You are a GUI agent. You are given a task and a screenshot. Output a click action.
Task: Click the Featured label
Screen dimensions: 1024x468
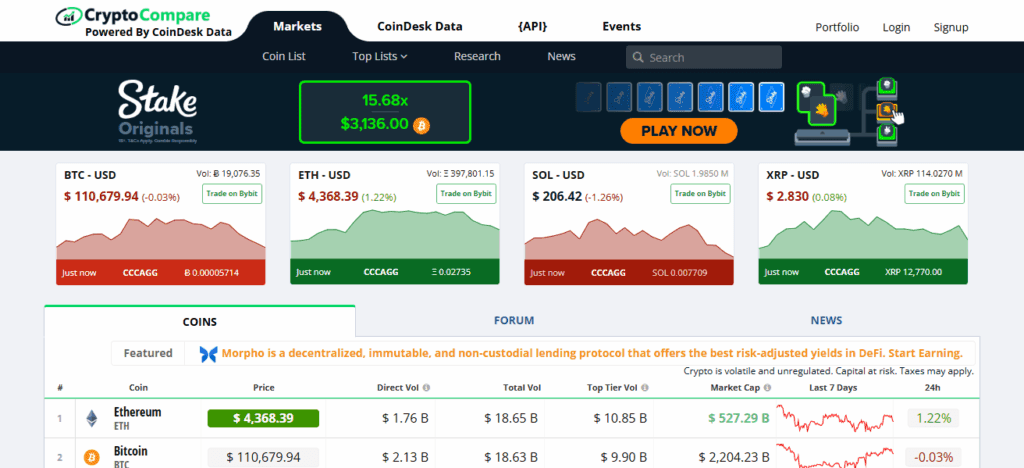coord(148,353)
